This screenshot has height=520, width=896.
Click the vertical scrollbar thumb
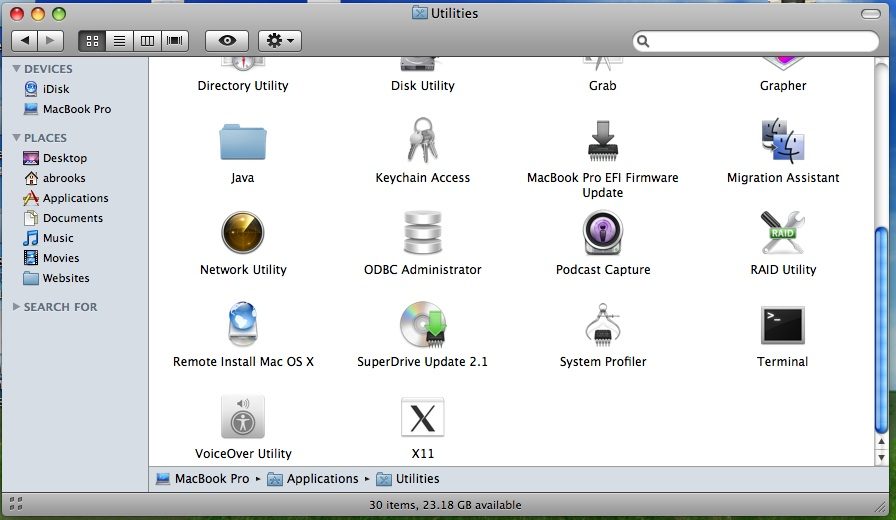(x=881, y=330)
